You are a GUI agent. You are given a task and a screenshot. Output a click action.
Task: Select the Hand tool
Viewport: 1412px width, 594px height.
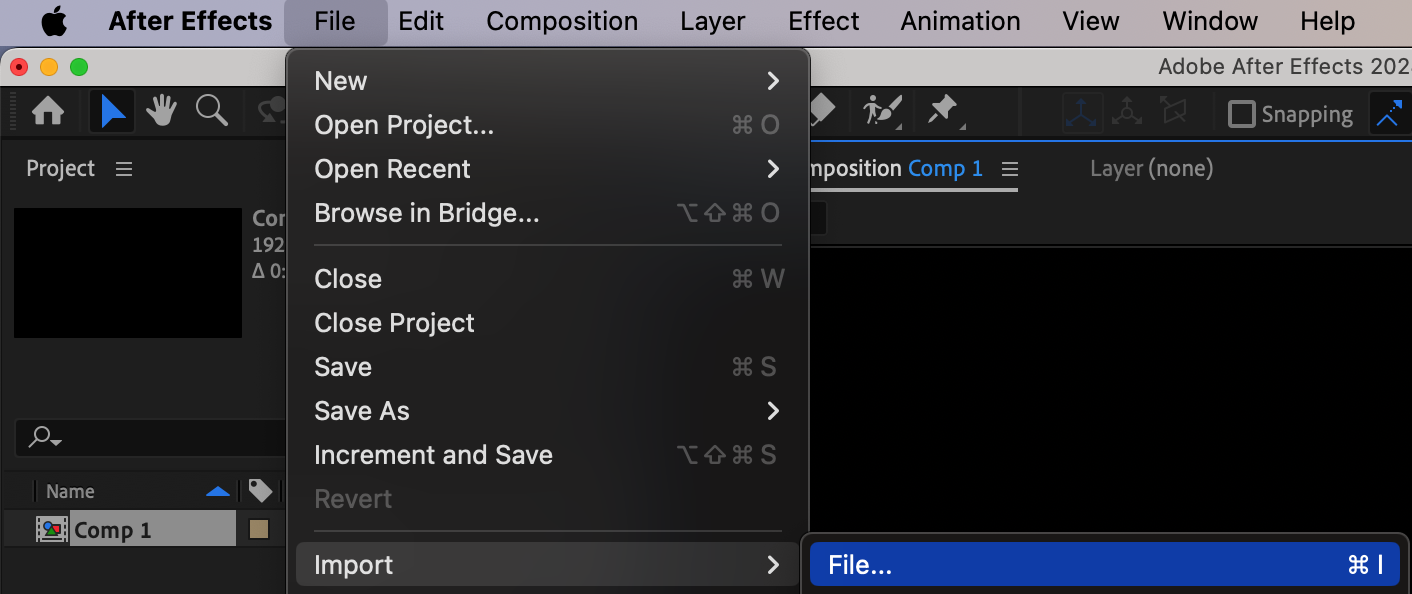coord(161,111)
